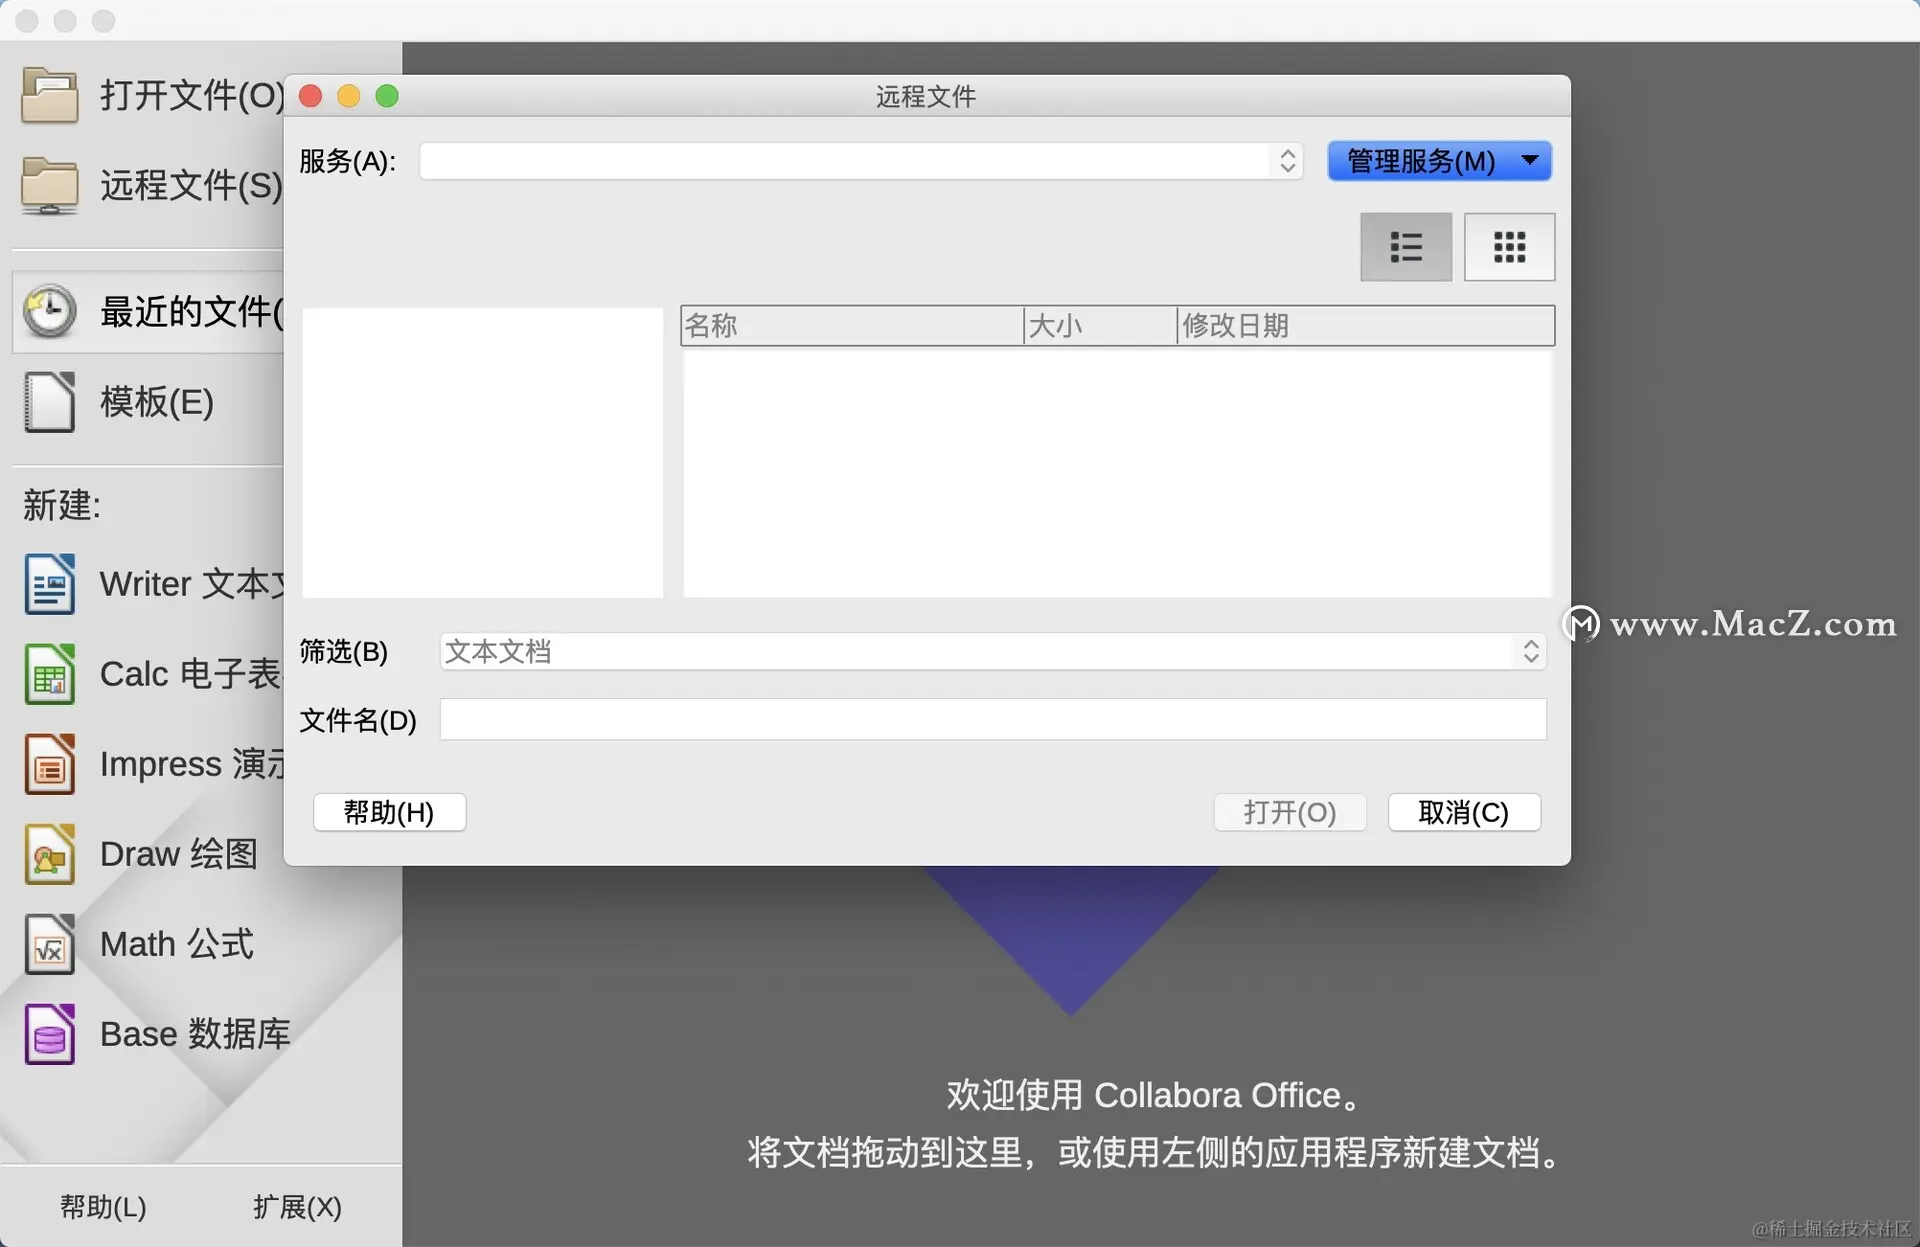Click the Draw drawing icon
The width and height of the screenshot is (1920, 1247).
tap(49, 854)
